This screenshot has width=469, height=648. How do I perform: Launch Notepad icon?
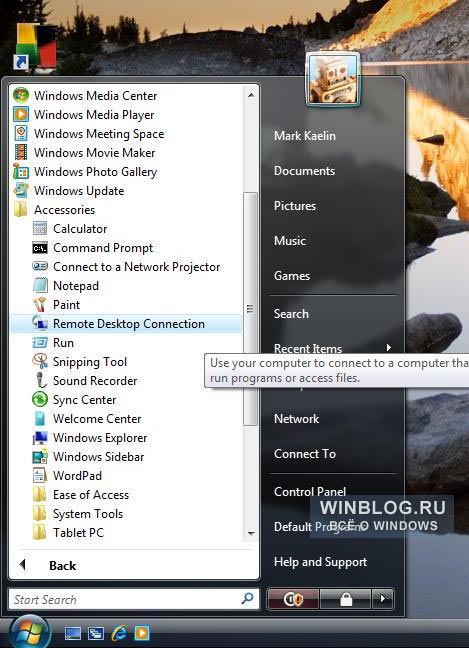pos(40,286)
